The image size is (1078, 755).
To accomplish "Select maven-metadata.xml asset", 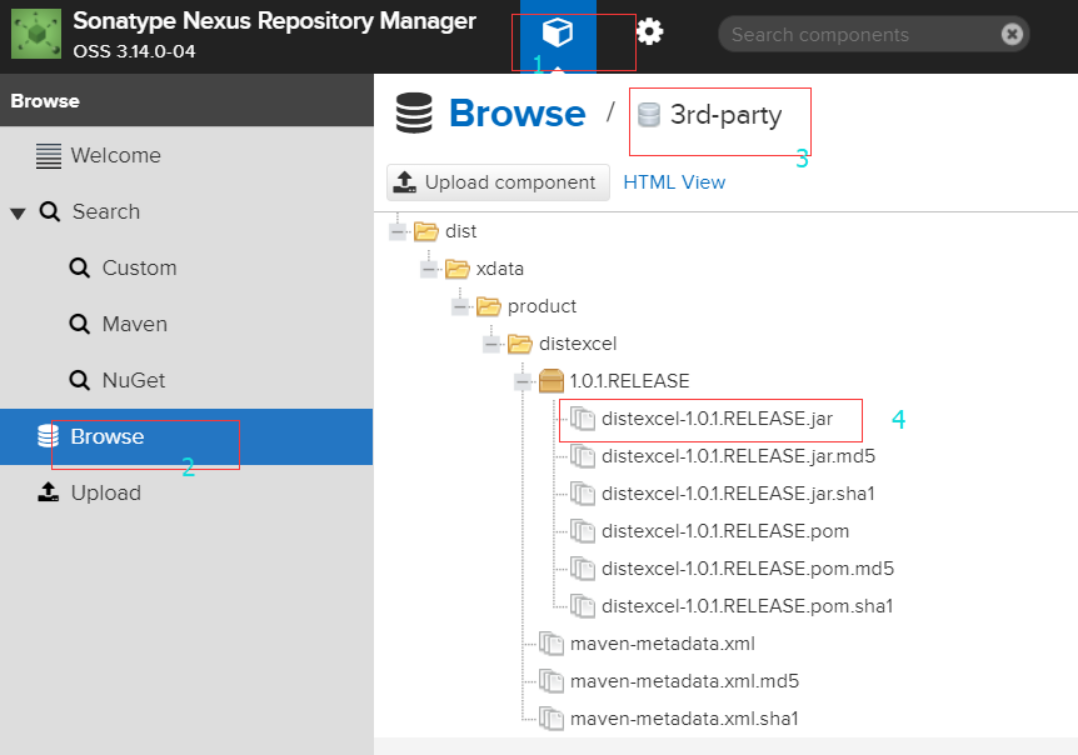I will click(662, 644).
